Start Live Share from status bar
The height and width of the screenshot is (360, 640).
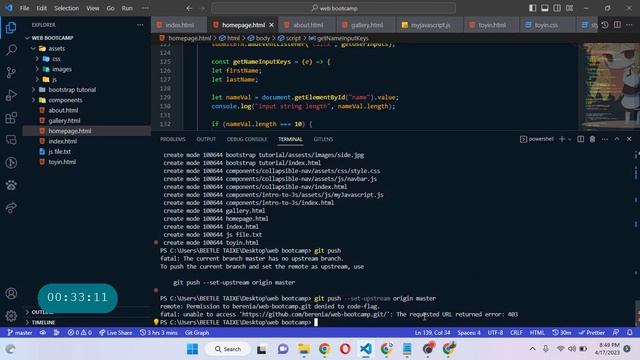[x=116, y=333]
